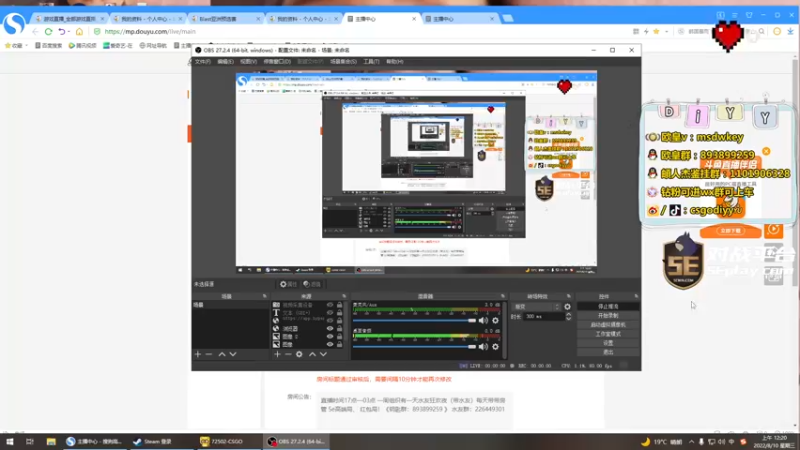
Task: Move the selected source up
Action: [312, 354]
